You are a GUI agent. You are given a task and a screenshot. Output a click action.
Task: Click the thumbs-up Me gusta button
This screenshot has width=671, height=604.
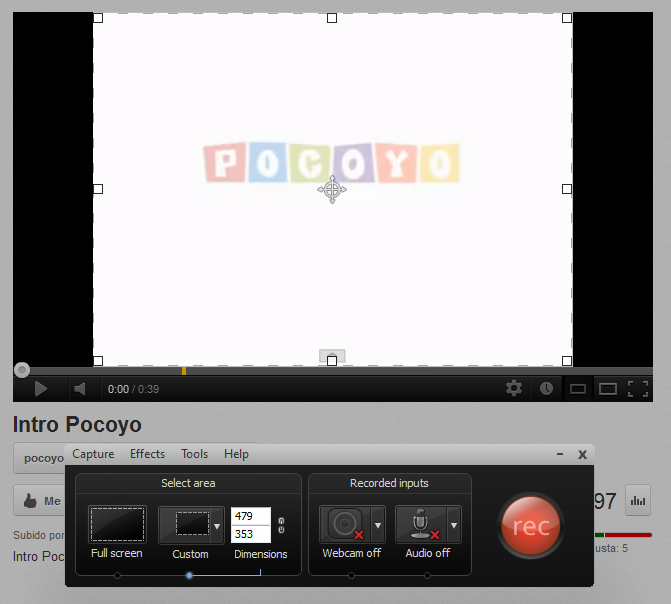39,500
